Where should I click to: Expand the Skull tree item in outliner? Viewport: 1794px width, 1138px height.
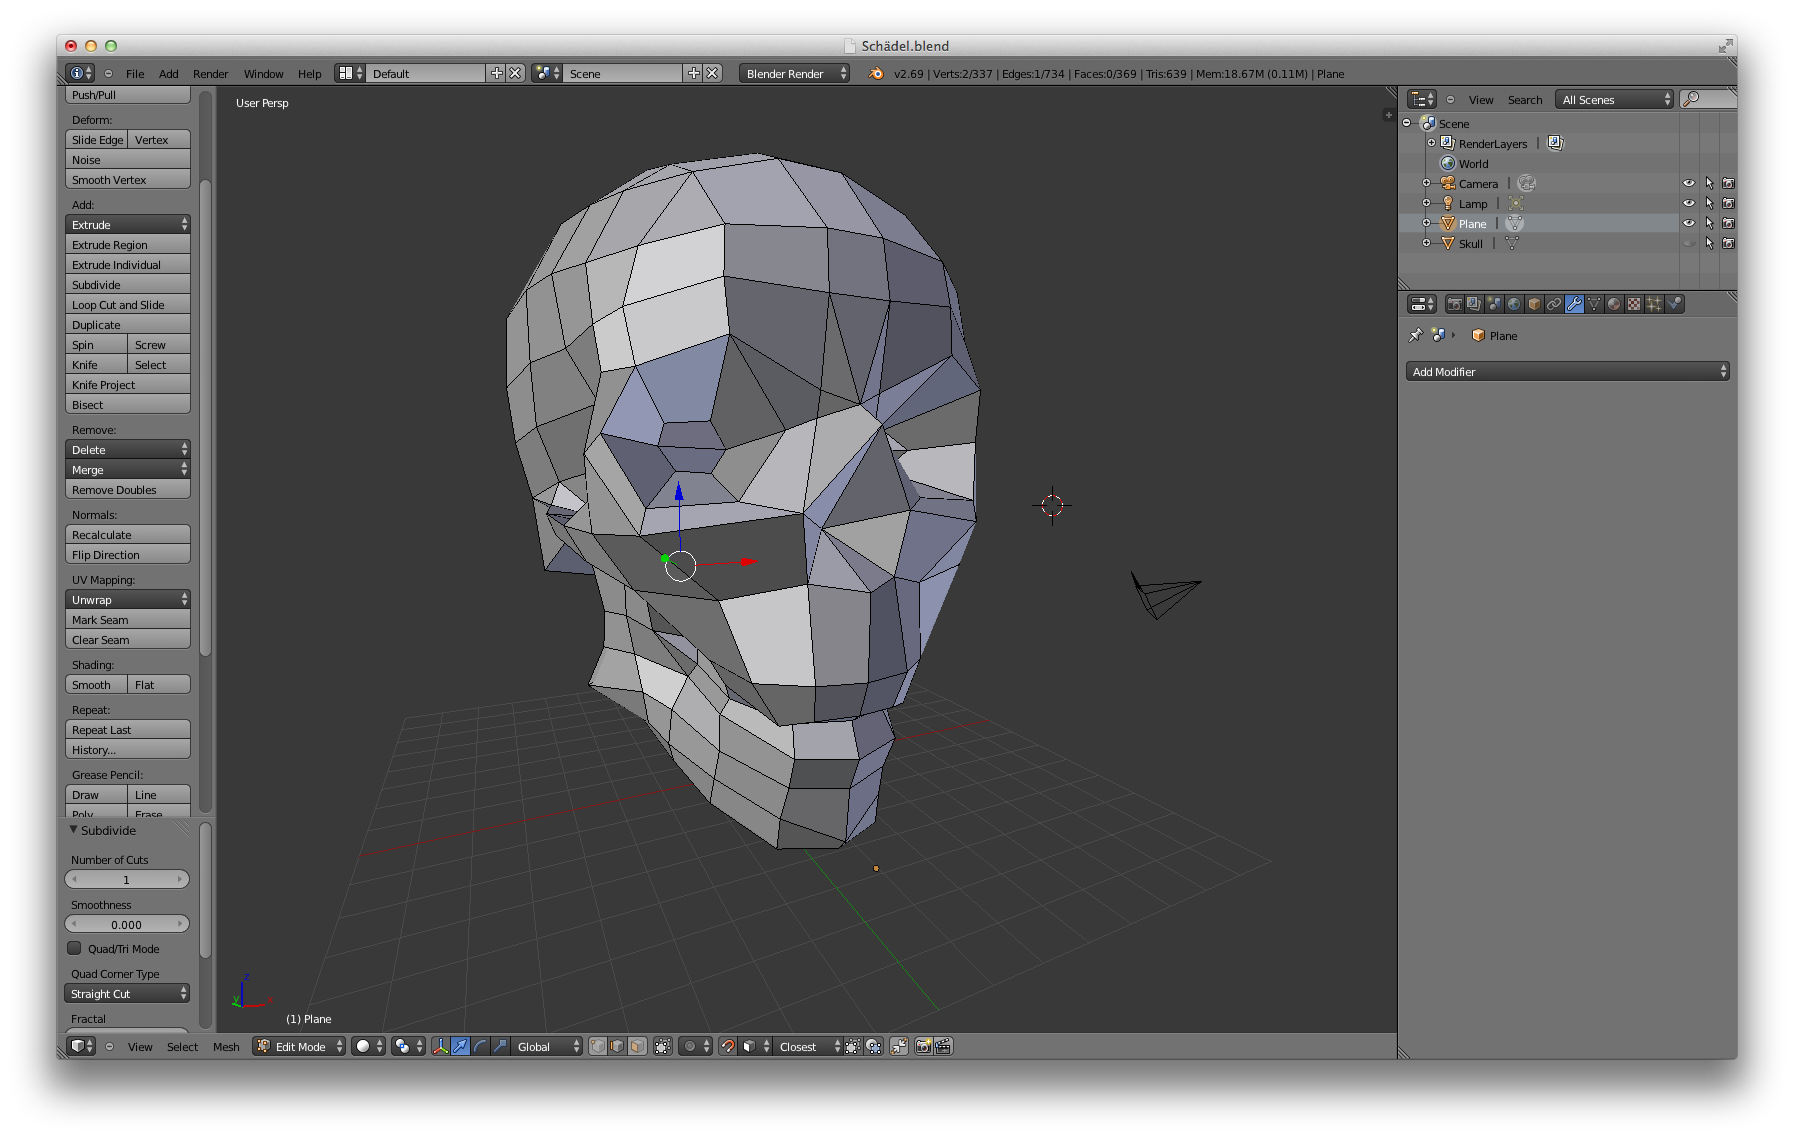tap(1426, 243)
